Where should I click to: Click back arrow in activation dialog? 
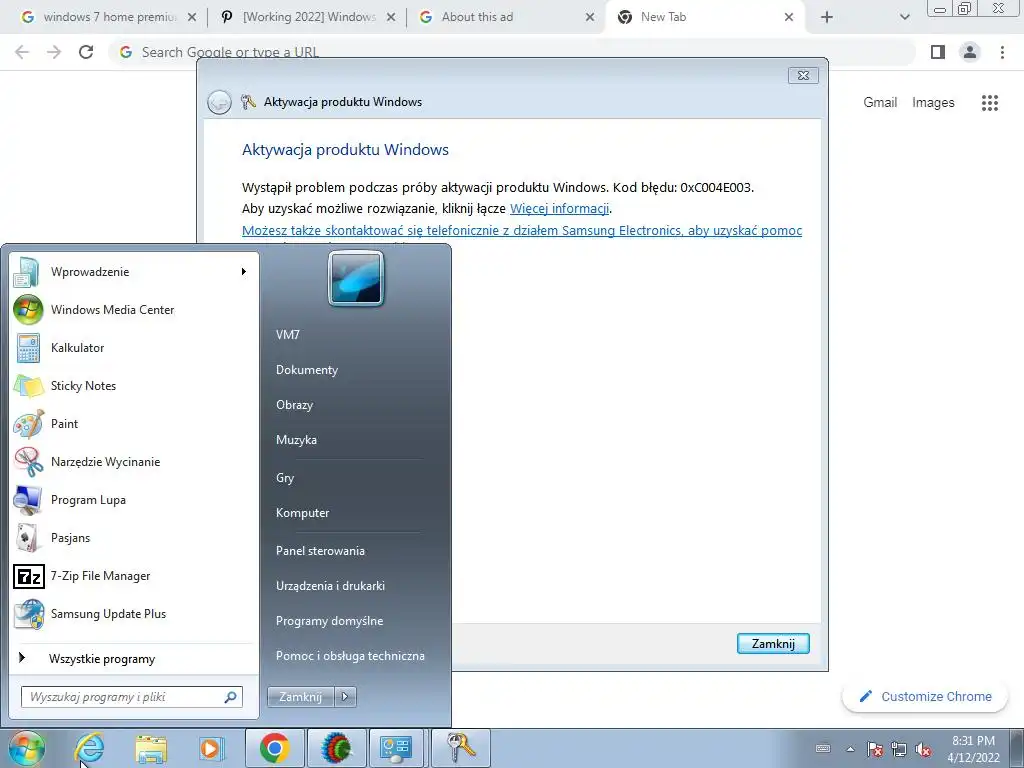pos(219,103)
